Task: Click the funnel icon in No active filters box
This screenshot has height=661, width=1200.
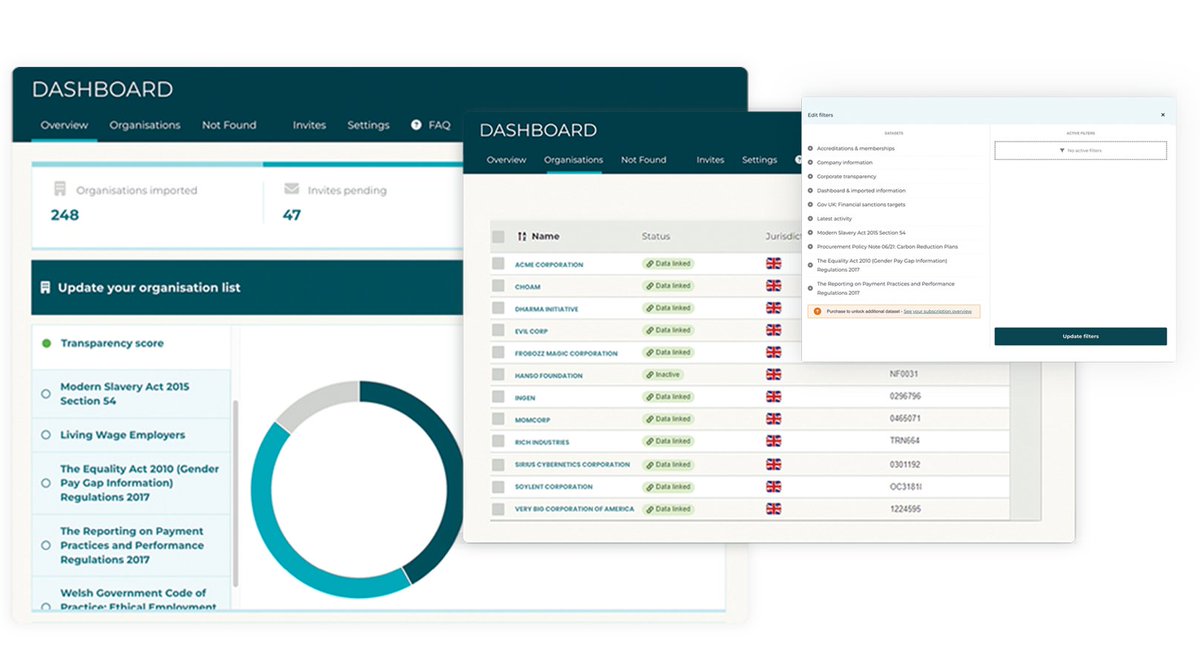Action: tap(1061, 150)
